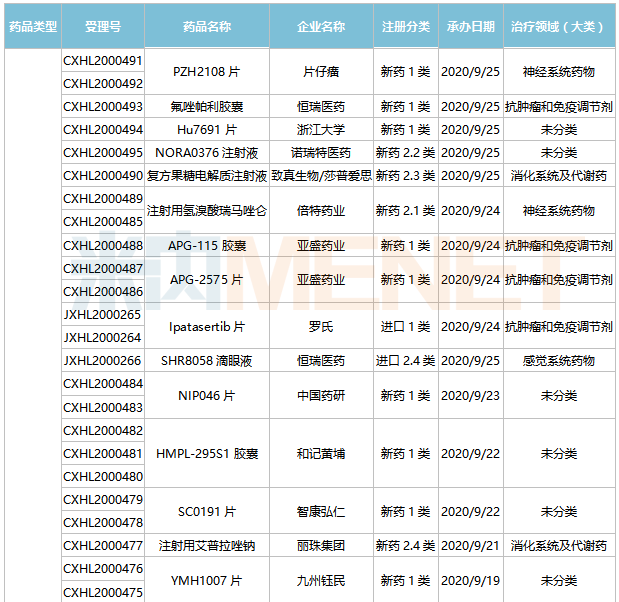
Task: Select the 诺瑞特医药 company cell
Action: 321,153
